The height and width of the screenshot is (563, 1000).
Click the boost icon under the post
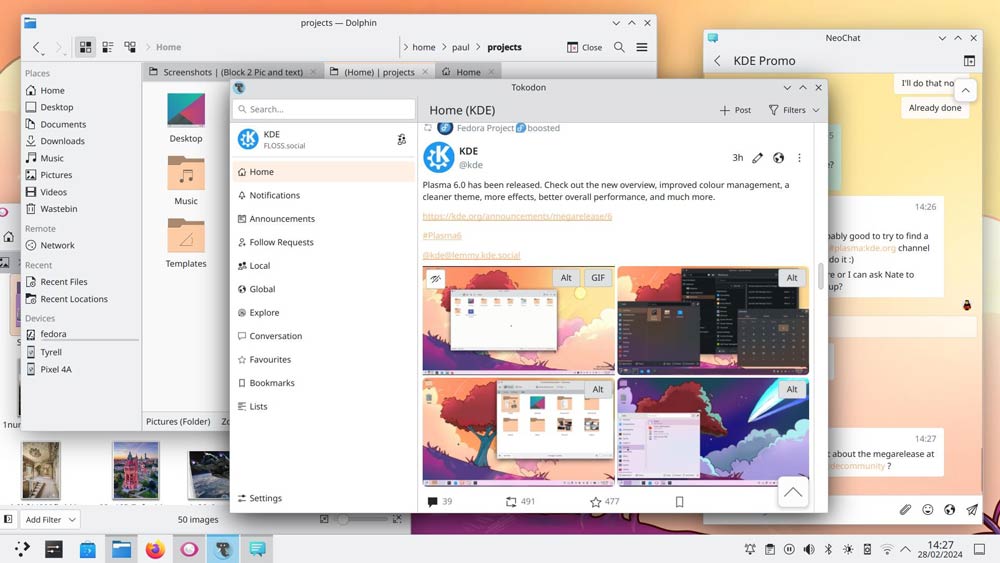point(512,502)
